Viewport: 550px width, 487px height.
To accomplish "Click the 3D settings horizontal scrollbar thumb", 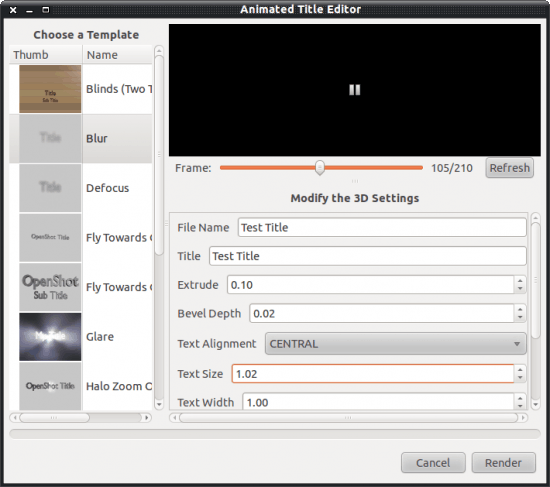I will pyautogui.click(x=348, y=418).
